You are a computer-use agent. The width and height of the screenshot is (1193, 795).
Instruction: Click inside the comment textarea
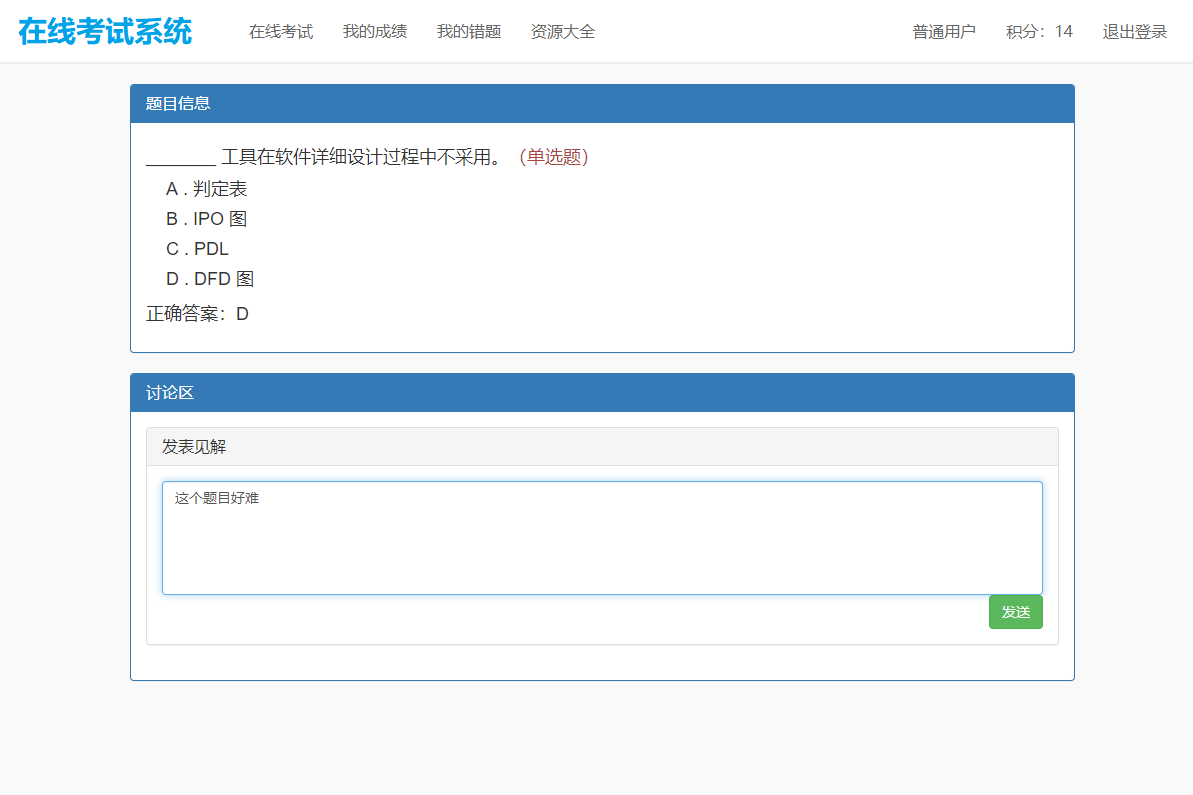coord(602,538)
